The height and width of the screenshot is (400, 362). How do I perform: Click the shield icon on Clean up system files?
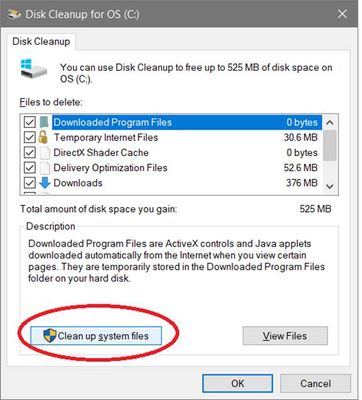(50, 335)
